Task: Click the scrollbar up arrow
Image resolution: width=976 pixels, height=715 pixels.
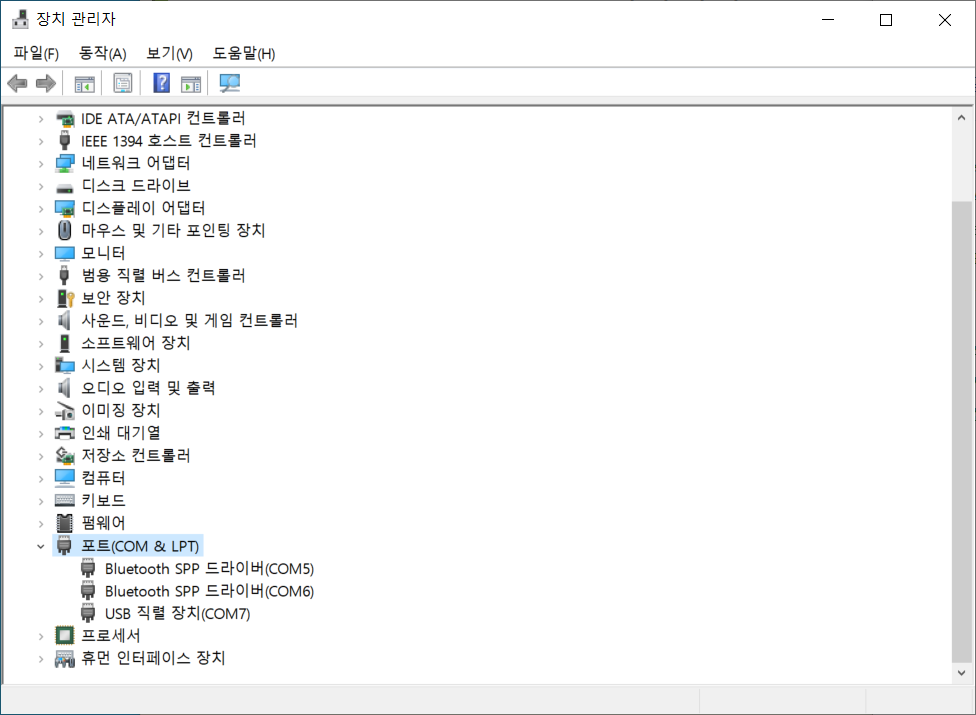Action: (x=962, y=118)
